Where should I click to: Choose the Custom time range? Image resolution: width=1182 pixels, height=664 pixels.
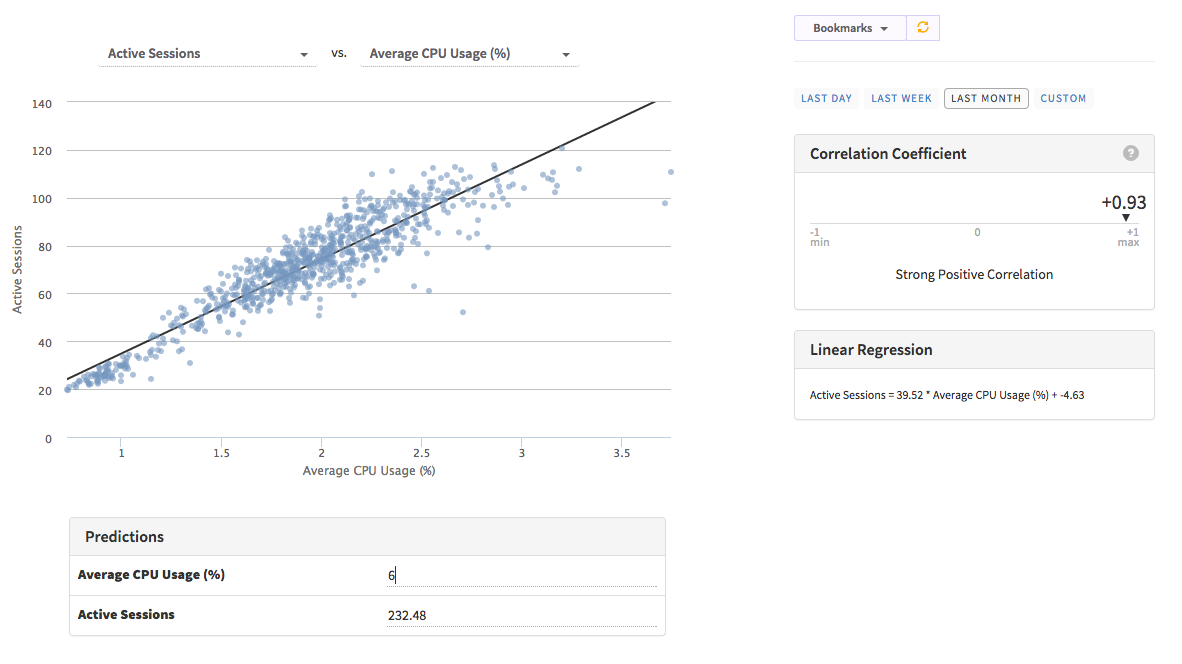(x=1063, y=98)
